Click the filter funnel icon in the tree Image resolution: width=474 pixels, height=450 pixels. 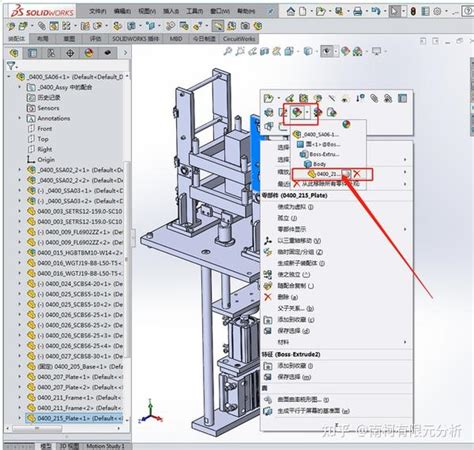point(11,66)
